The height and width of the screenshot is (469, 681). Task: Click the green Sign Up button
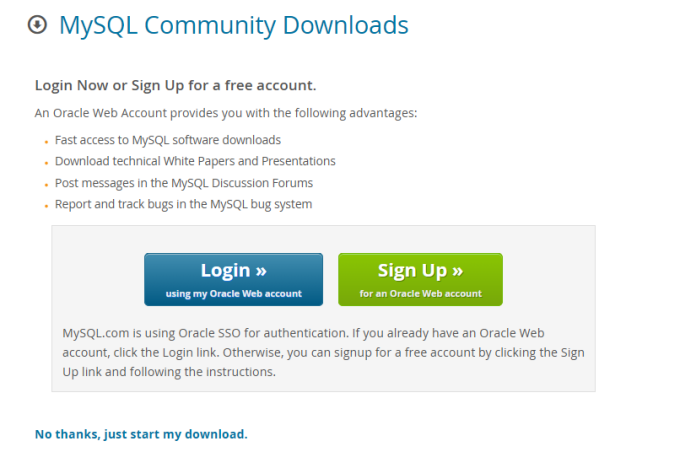420,280
